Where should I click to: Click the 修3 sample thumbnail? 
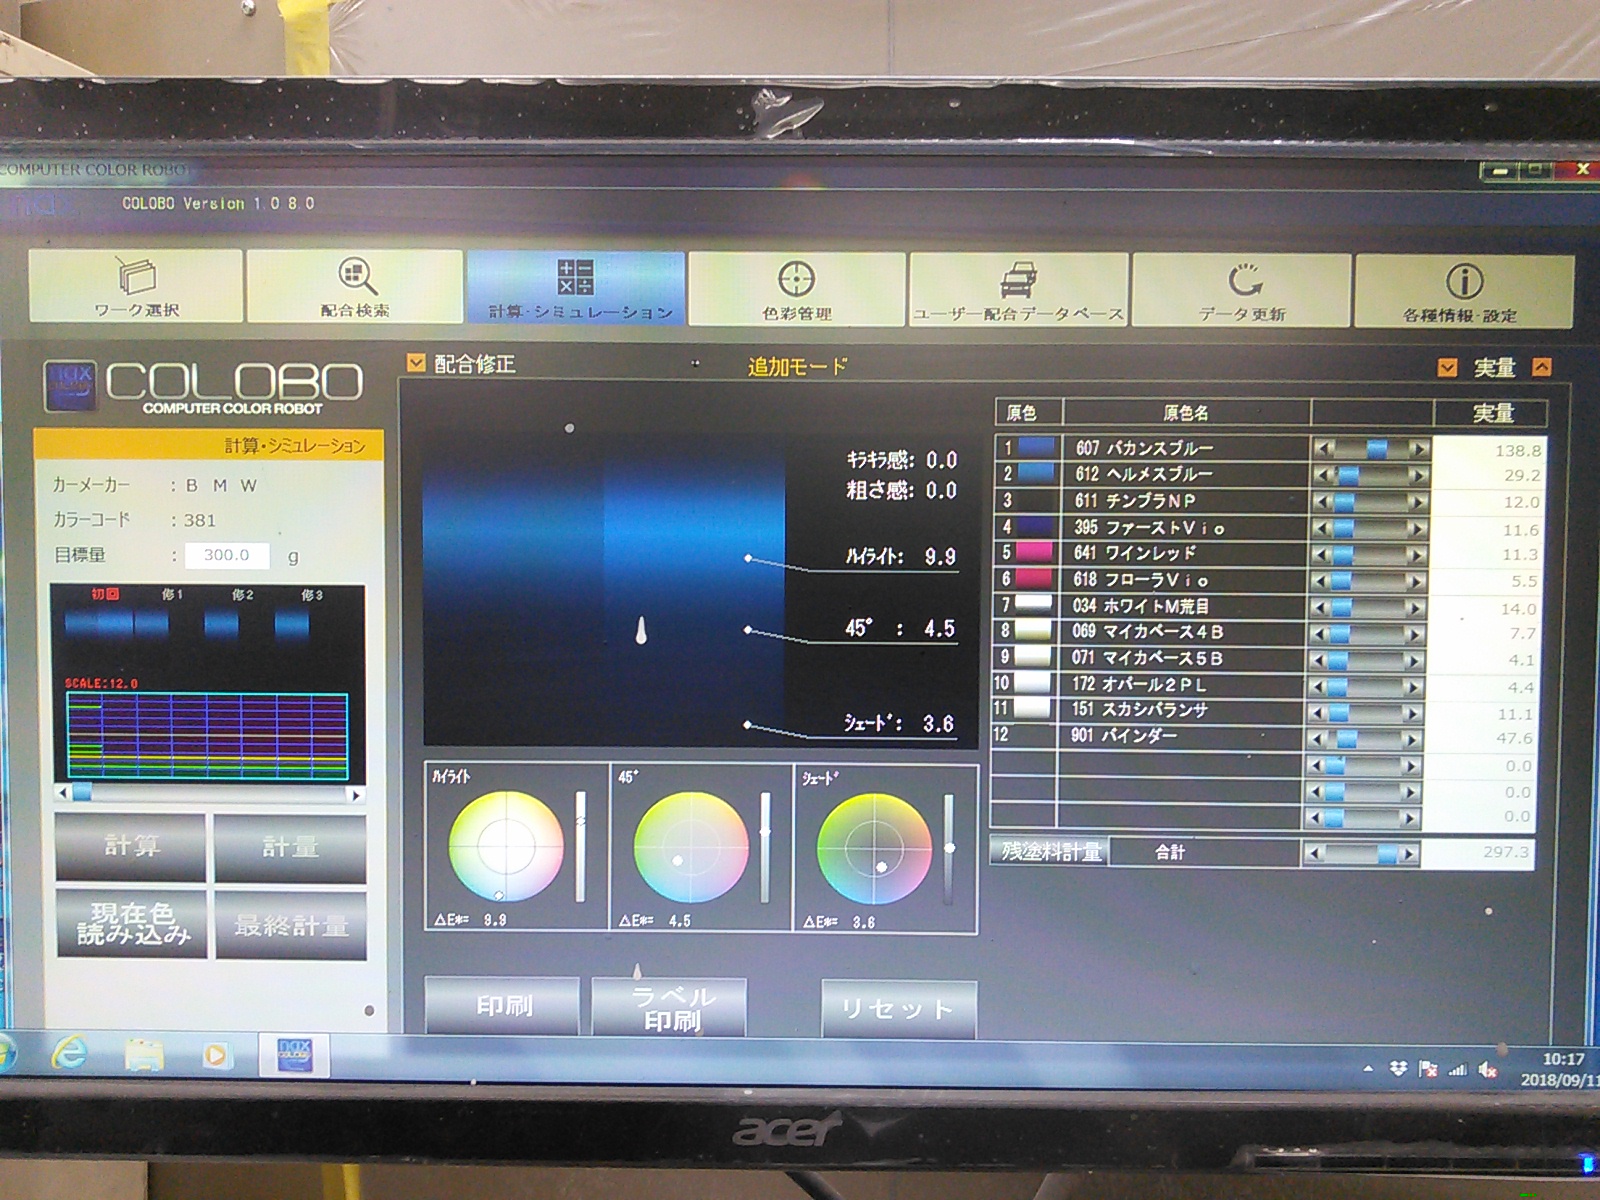(x=292, y=624)
